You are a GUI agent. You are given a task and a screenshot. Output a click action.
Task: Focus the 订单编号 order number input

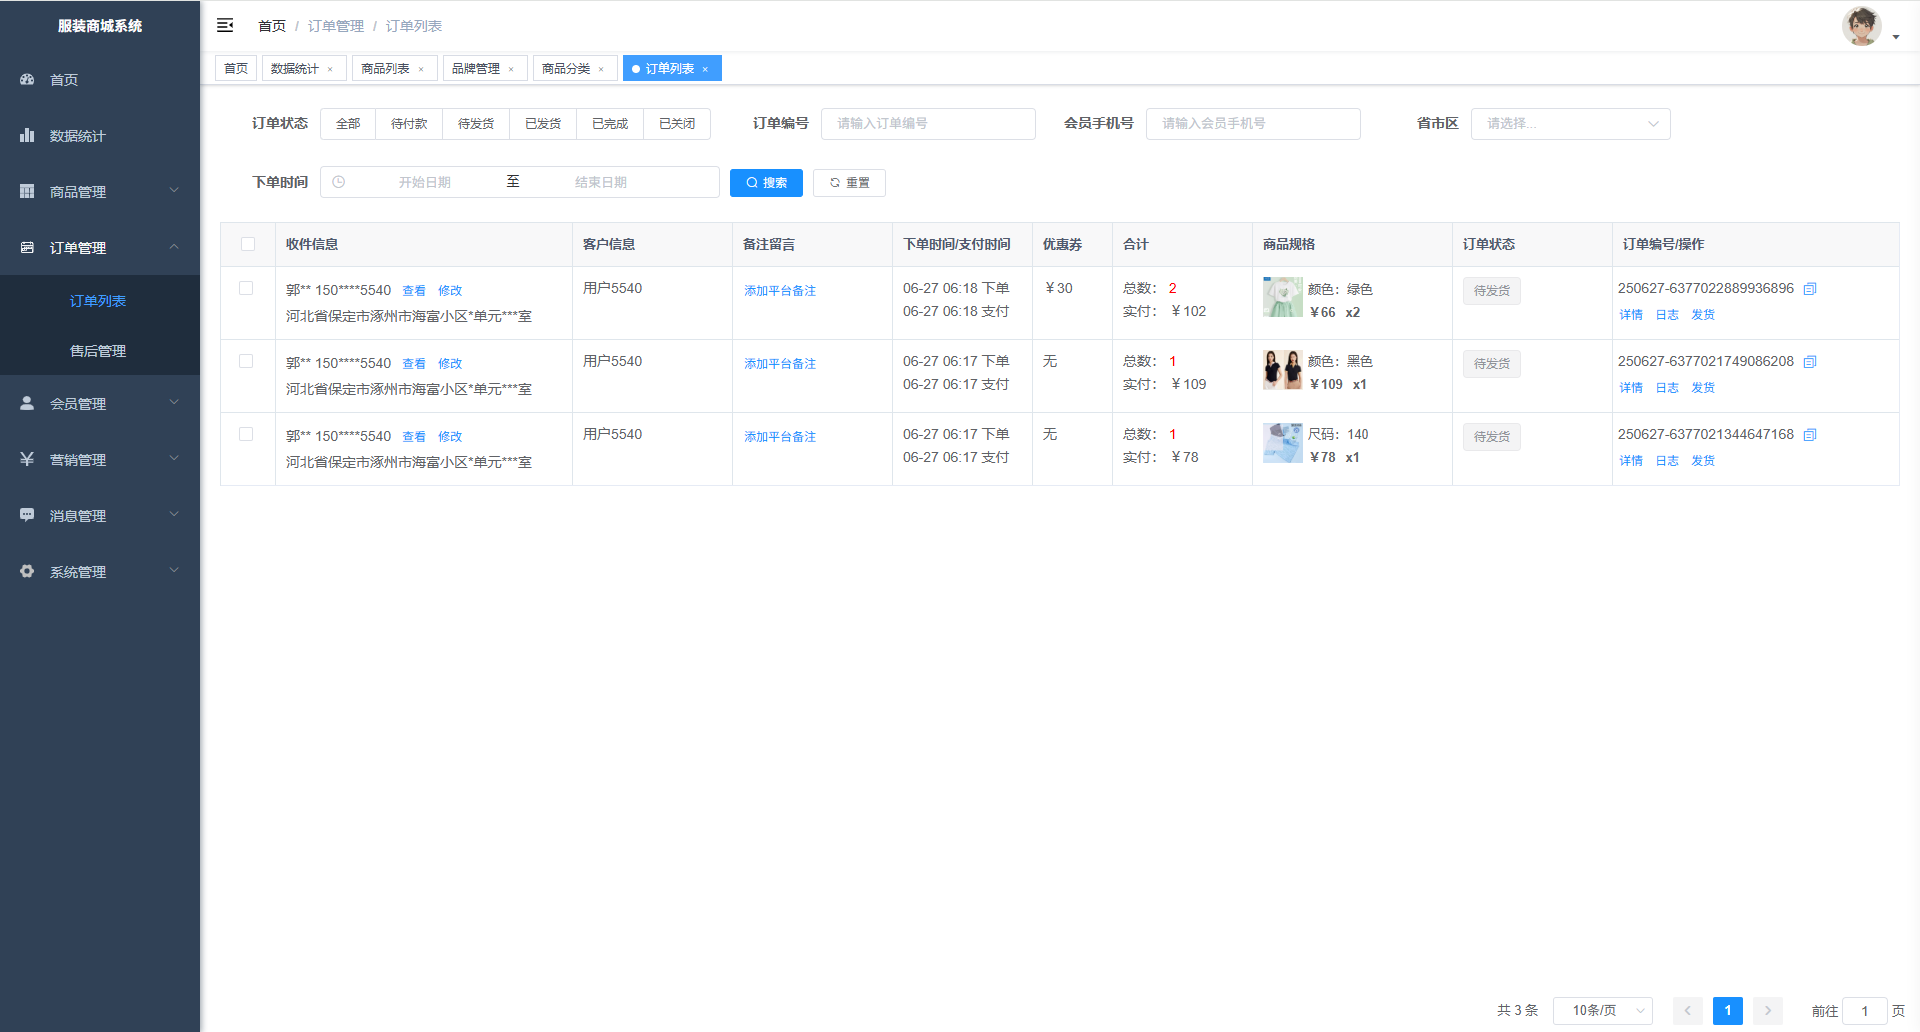[927, 124]
